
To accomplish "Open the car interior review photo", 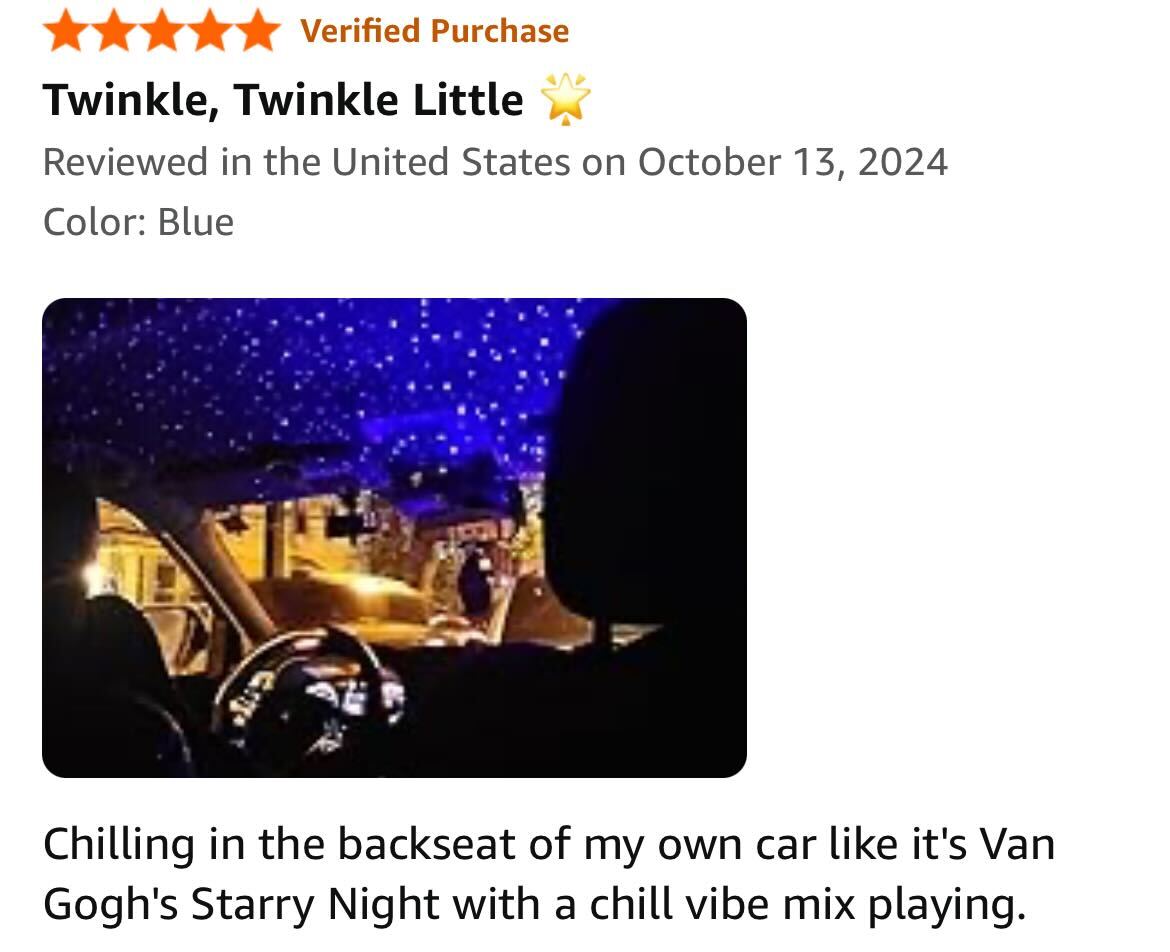I will (394, 537).
